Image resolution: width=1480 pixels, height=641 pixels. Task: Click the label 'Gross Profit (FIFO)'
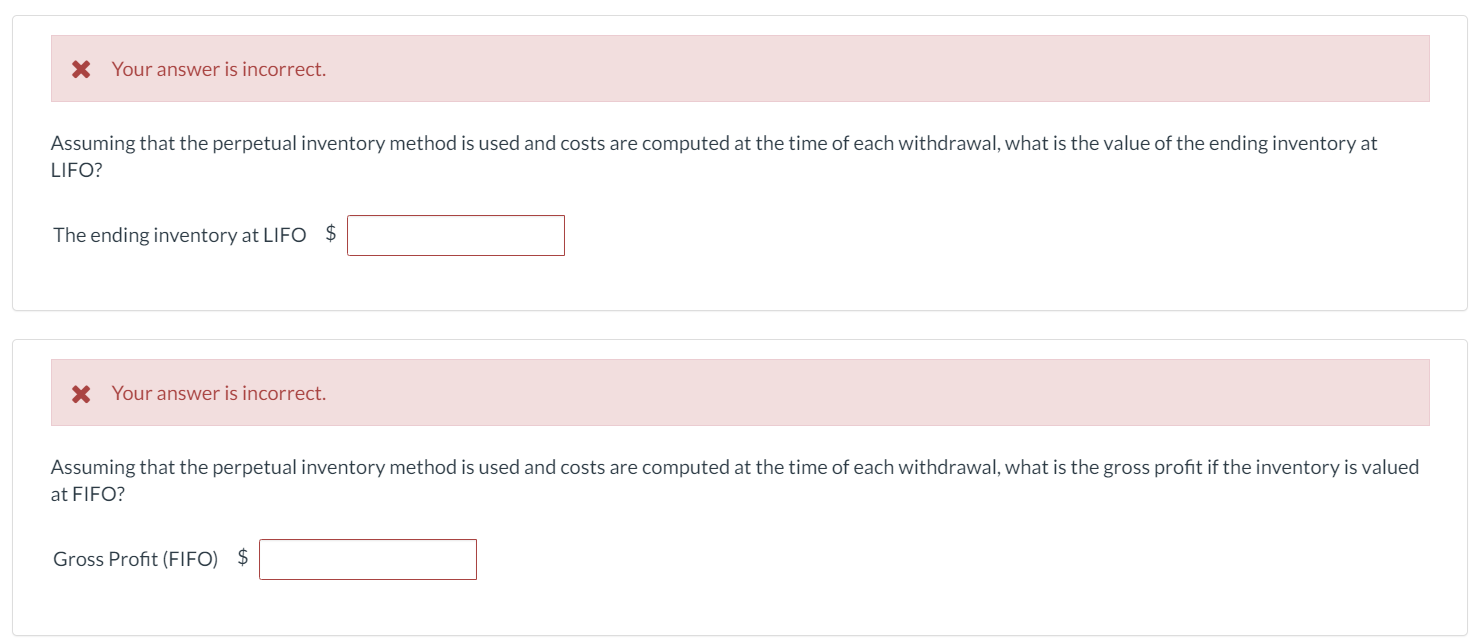(137, 558)
